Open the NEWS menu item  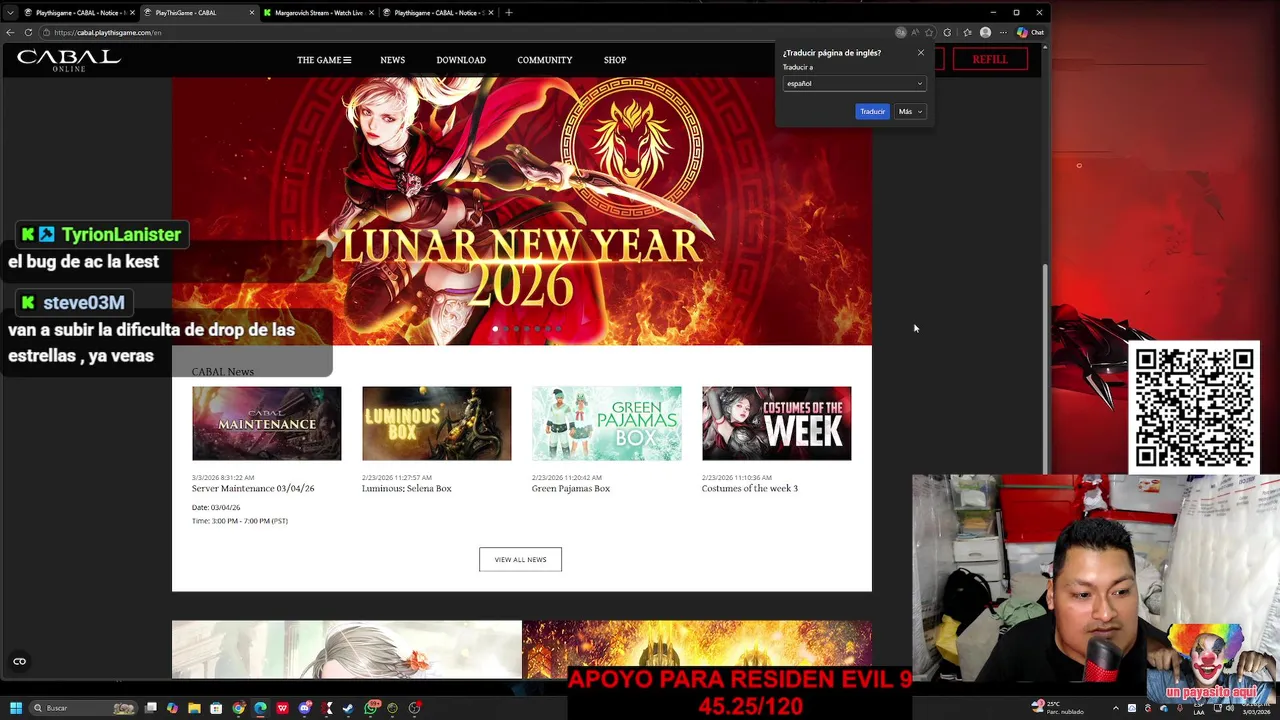(392, 60)
